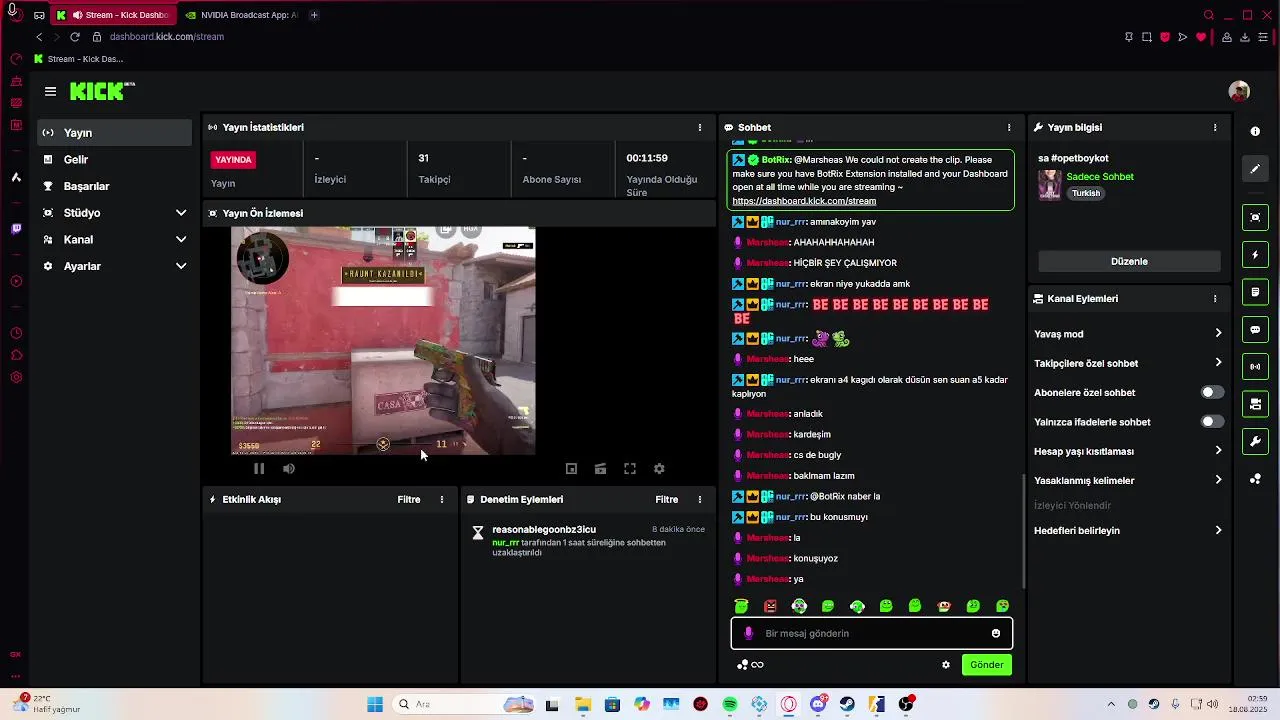Screen dimensions: 1280x720
Task: Reload the browser page
Action: (x=74, y=37)
